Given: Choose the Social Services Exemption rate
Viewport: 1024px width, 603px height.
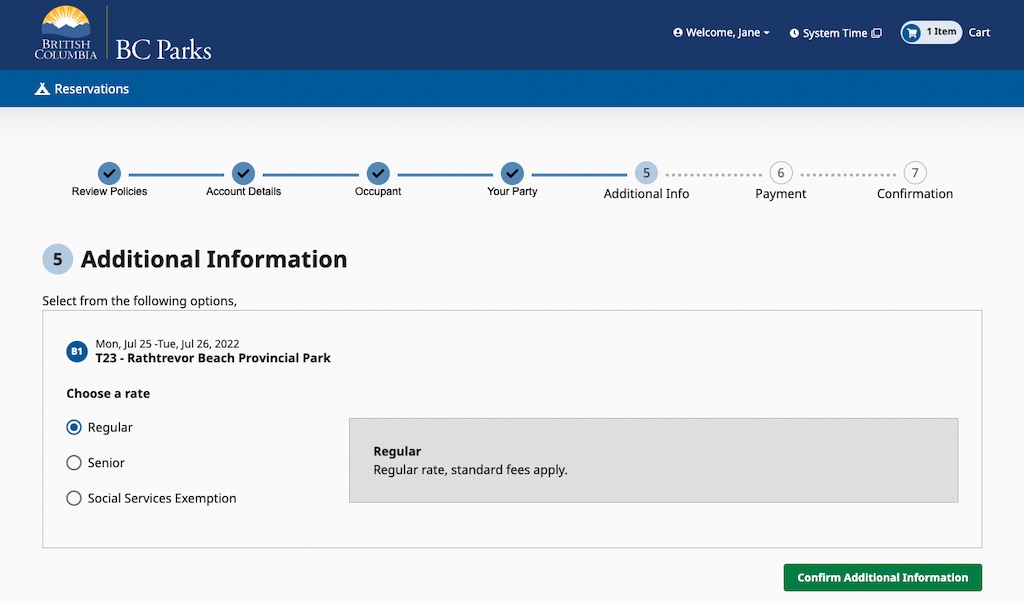Looking at the screenshot, I should pyautogui.click(x=74, y=498).
